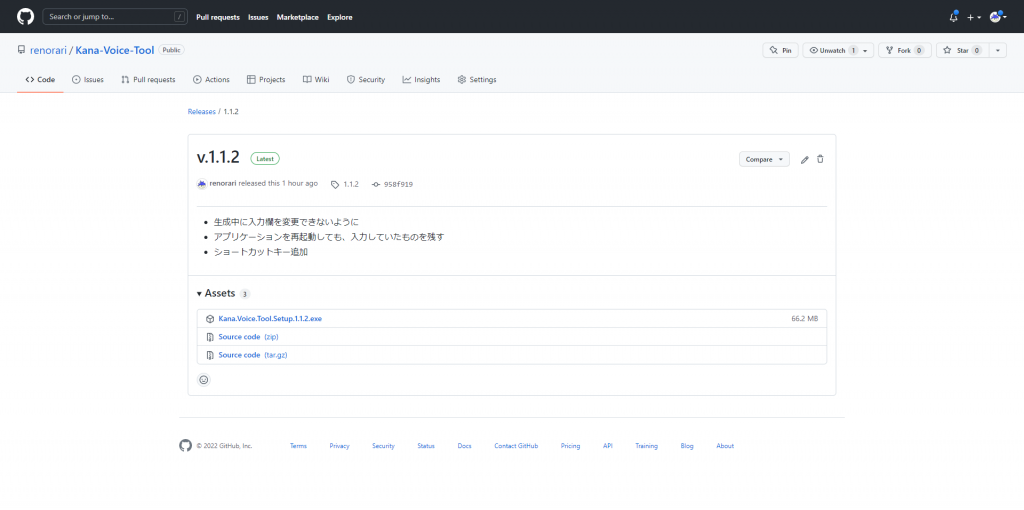Open the 1.1.2 tag link
Screen dimensions: 1024x510
click(345, 184)
